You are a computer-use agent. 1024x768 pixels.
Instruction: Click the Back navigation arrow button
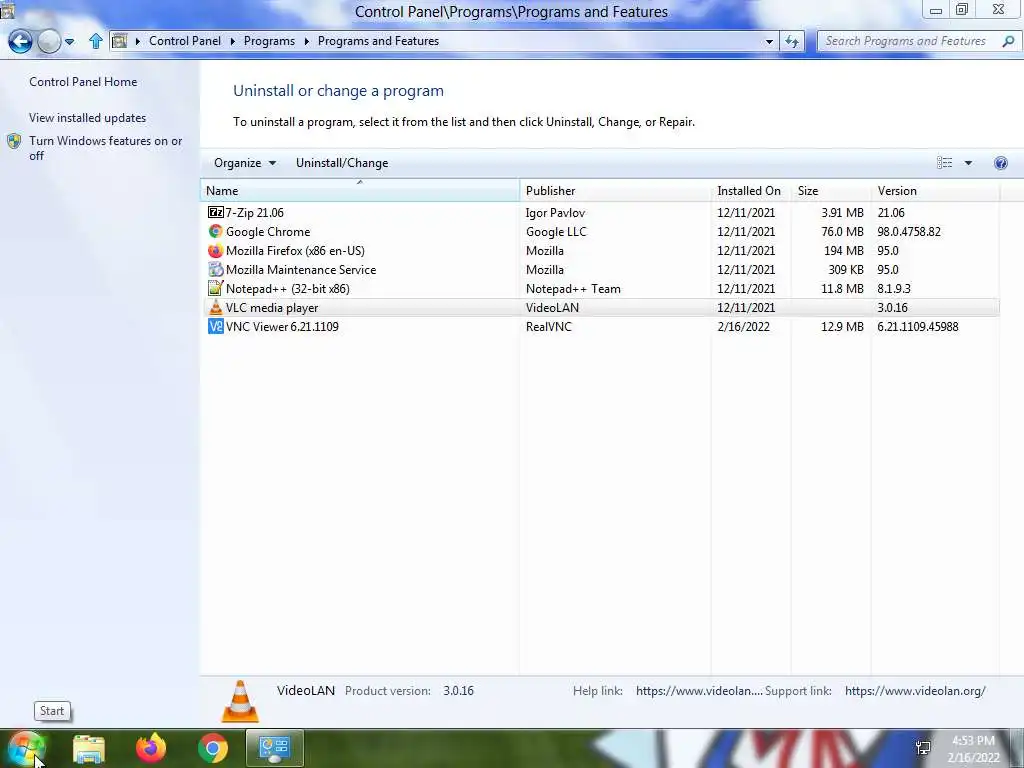pyautogui.click(x=20, y=41)
